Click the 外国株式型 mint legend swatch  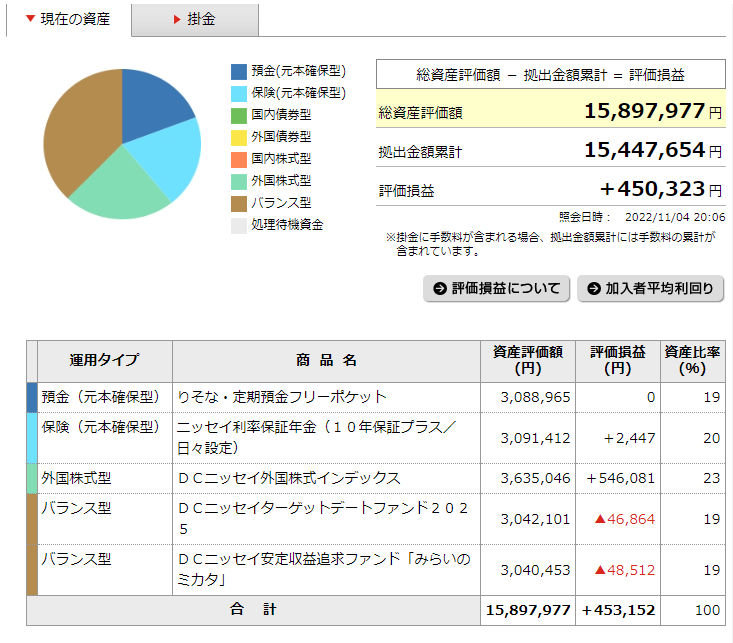pos(239,181)
